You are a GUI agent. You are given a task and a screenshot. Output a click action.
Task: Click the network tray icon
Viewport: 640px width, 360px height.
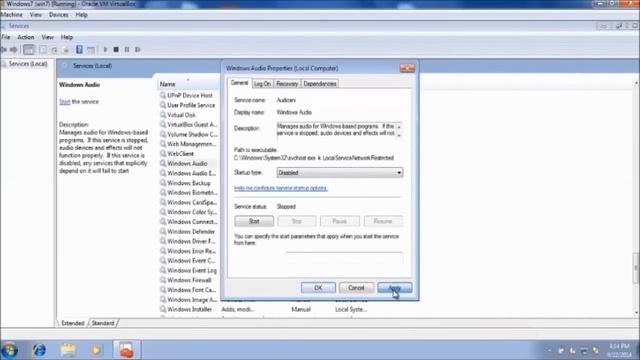click(584, 351)
